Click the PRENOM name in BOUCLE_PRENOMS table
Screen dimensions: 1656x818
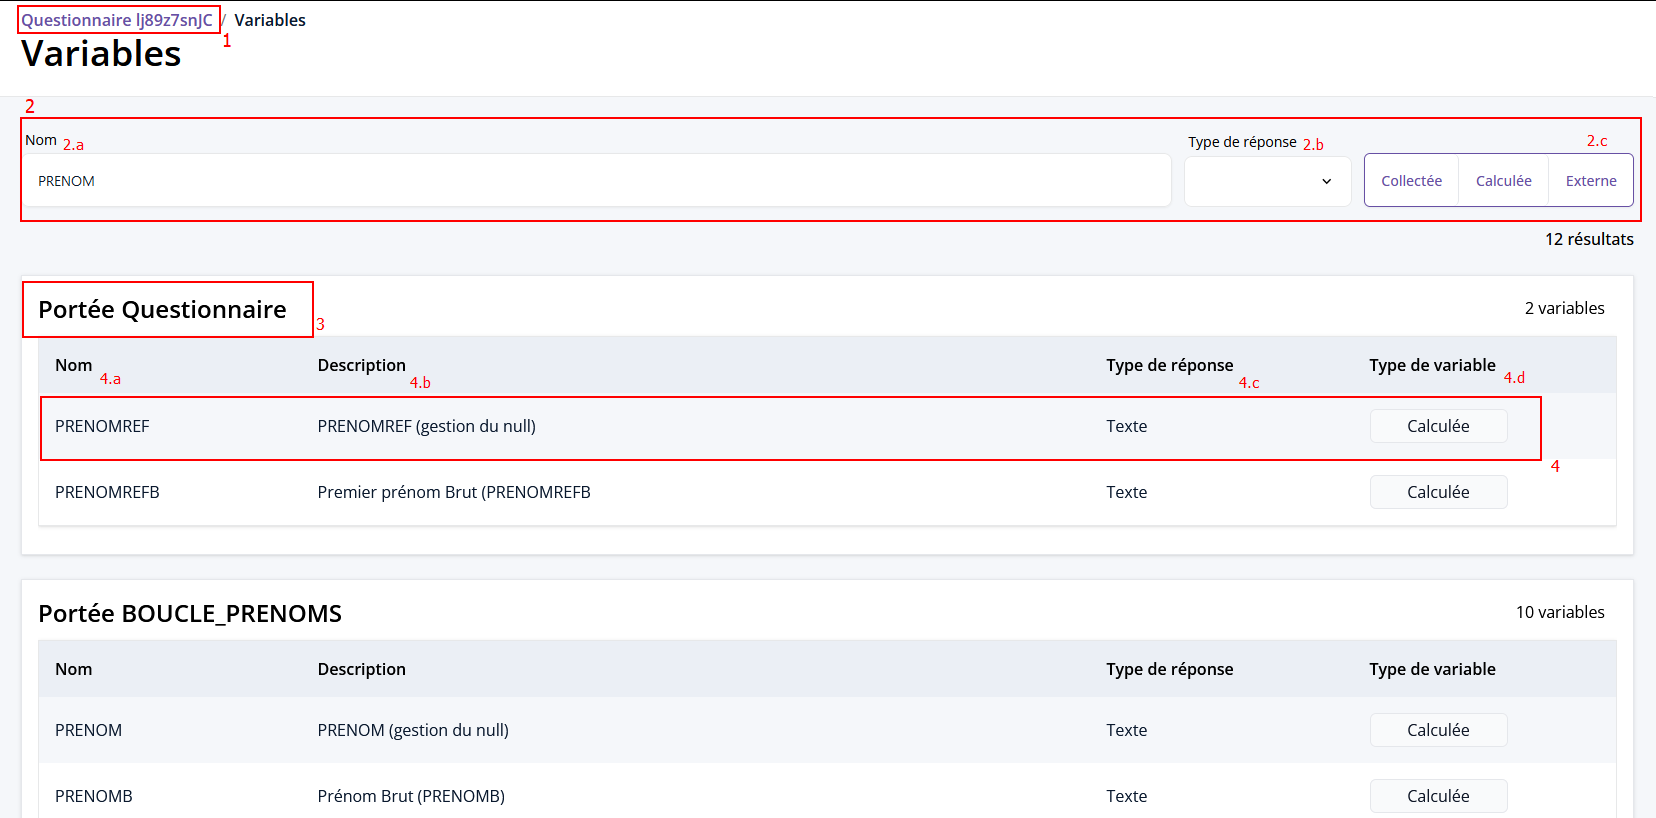coord(88,730)
